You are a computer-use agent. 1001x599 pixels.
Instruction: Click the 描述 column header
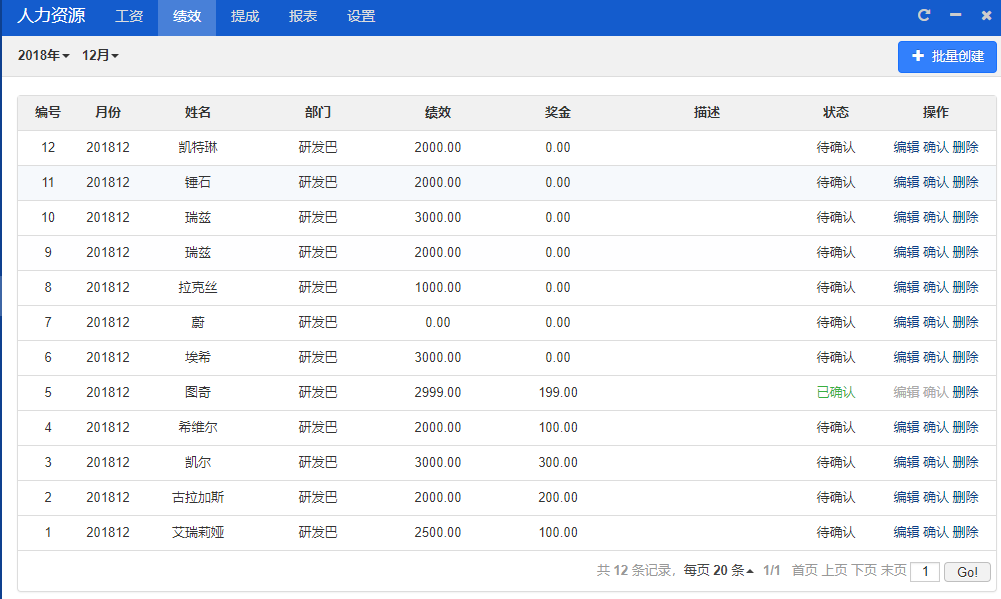pyautogui.click(x=707, y=113)
